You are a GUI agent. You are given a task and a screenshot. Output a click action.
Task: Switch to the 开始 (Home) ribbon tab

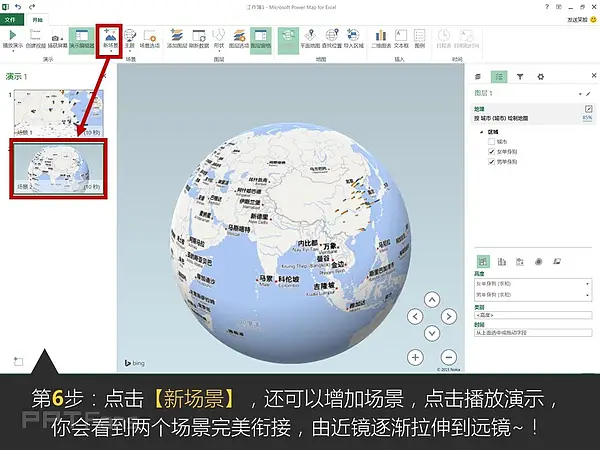[40, 18]
